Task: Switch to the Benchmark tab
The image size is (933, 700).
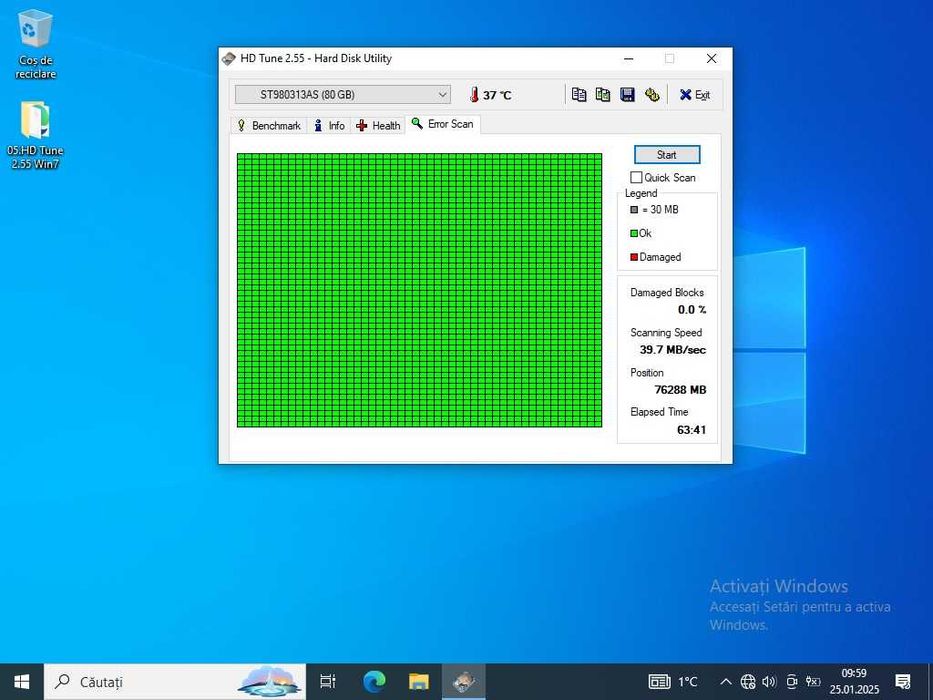Action: [x=269, y=126]
